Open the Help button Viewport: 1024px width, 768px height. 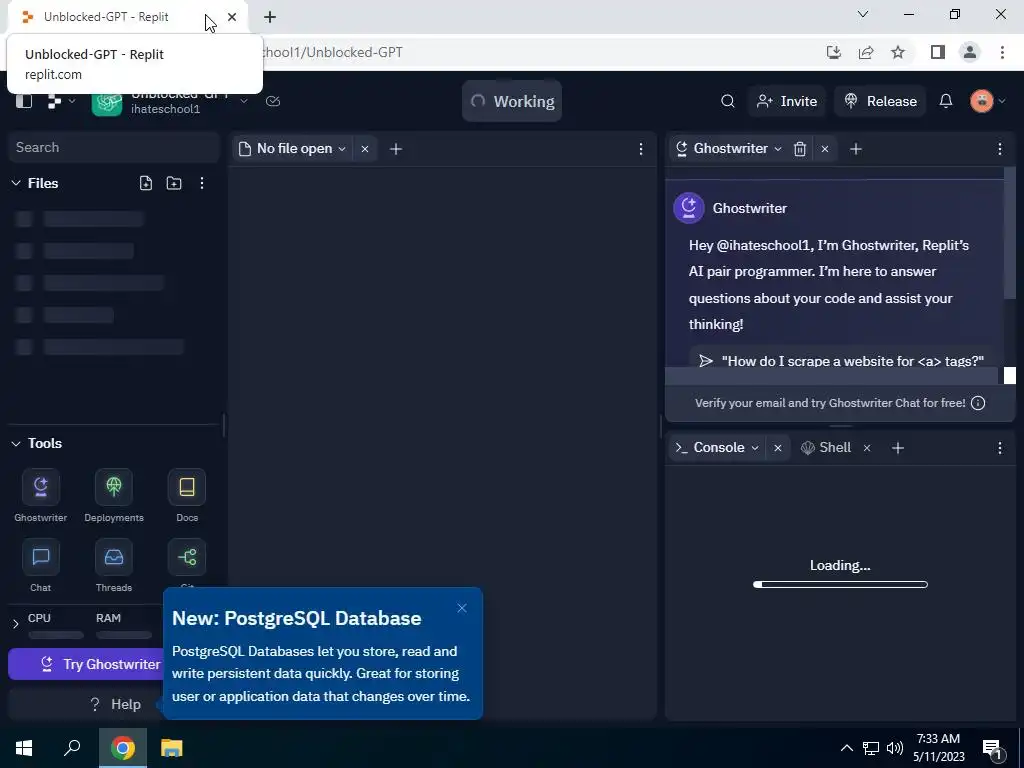[x=87, y=704]
